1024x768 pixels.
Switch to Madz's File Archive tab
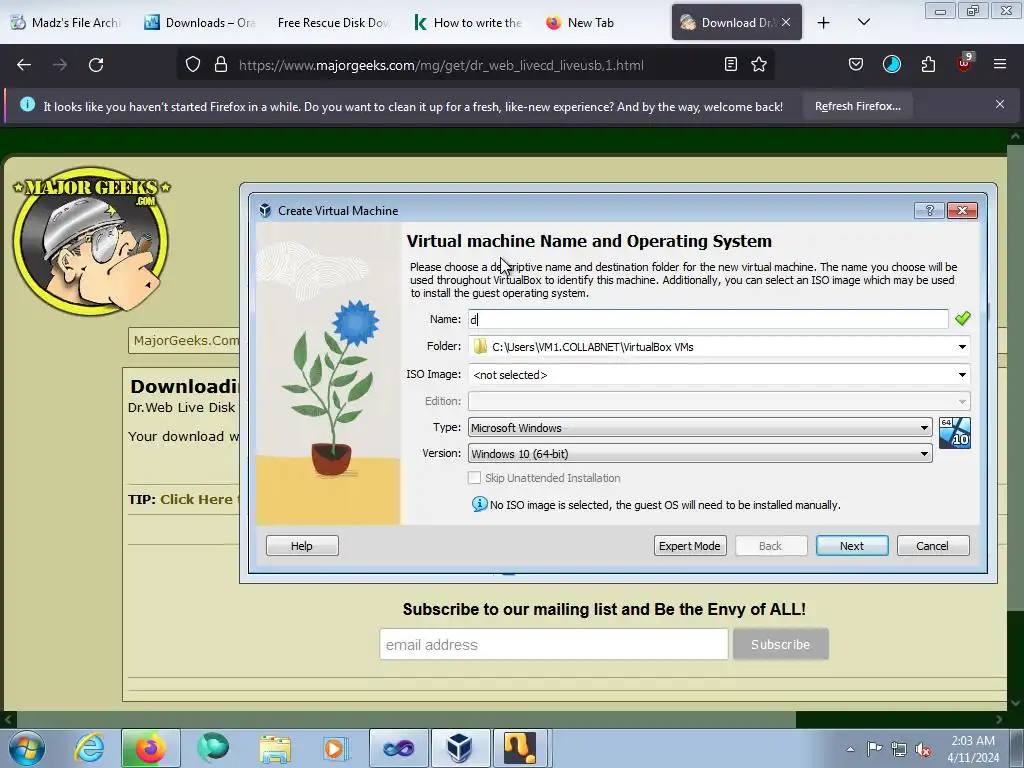(x=66, y=23)
